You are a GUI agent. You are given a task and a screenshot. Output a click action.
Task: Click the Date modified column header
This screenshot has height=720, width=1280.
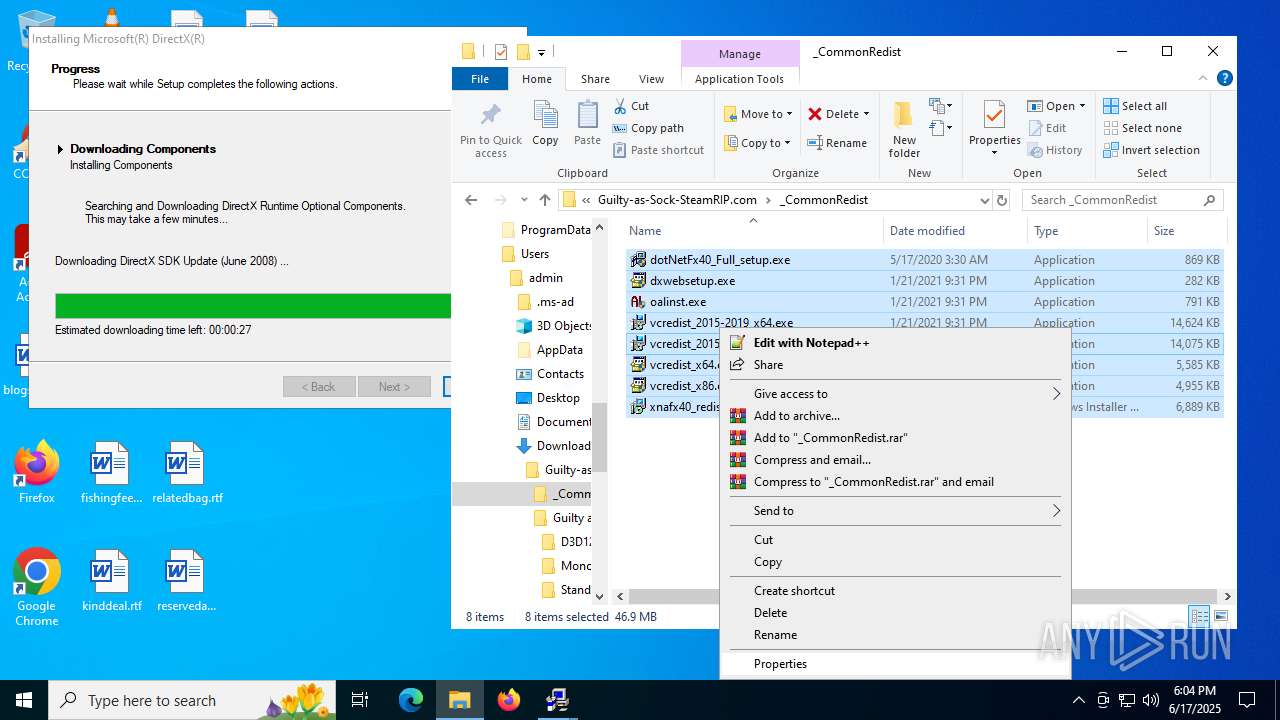(955, 230)
